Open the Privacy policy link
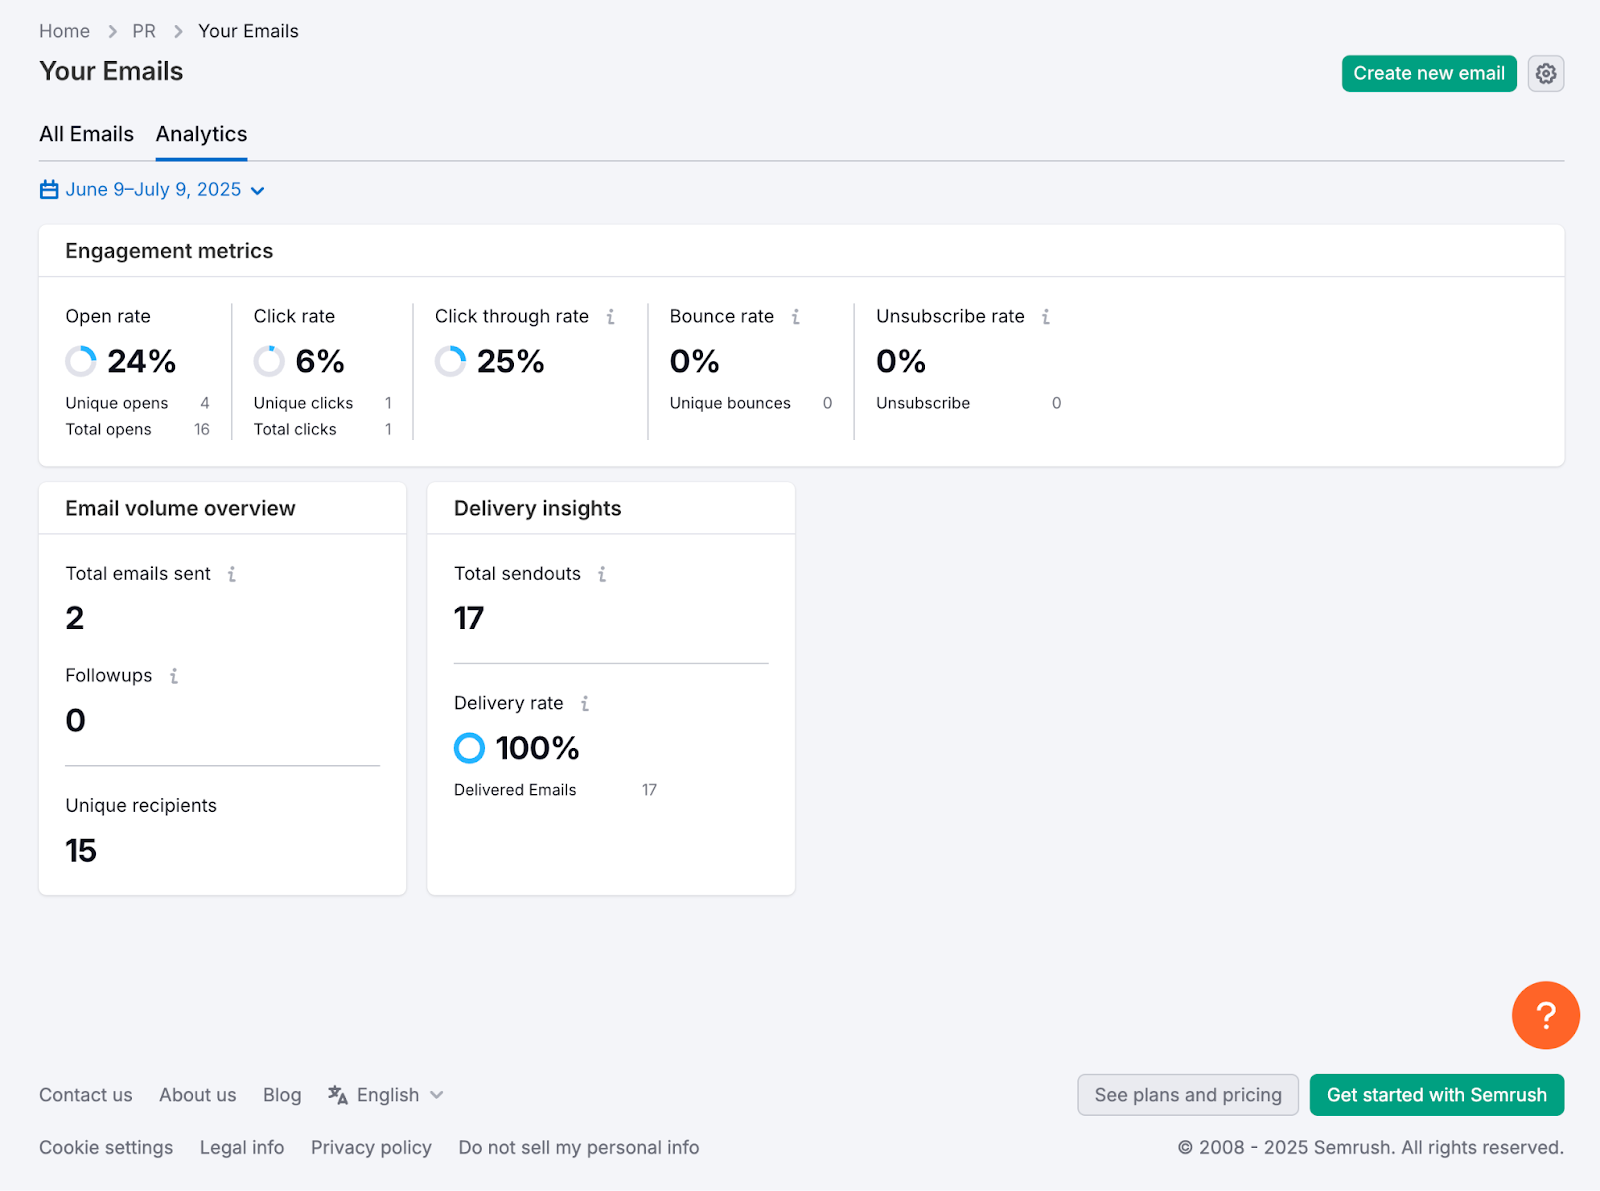Screen dimensions: 1600x1191 (371, 1147)
